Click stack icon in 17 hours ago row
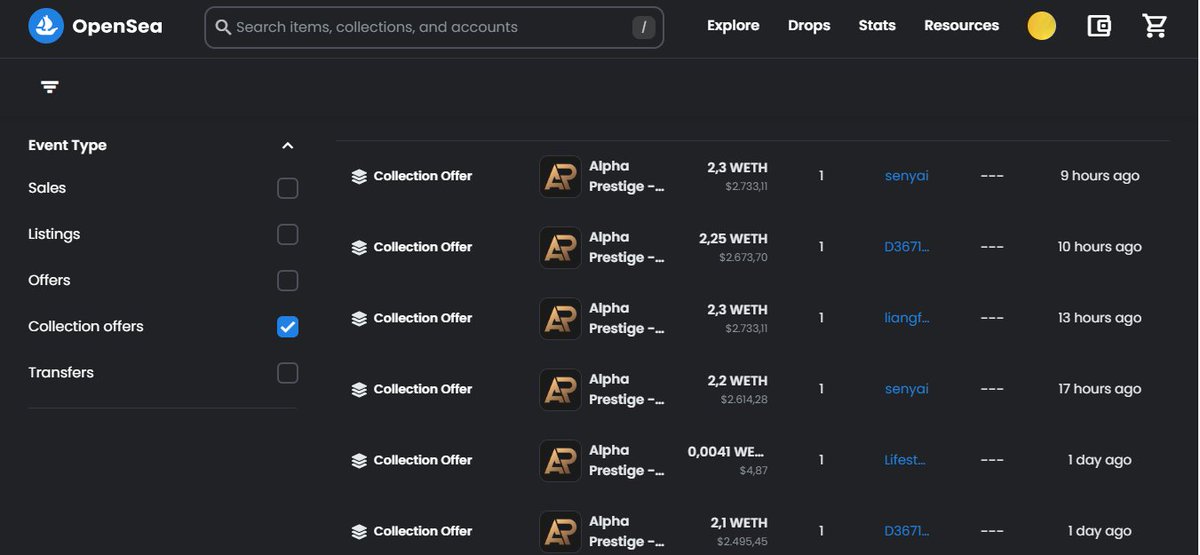 click(359, 389)
